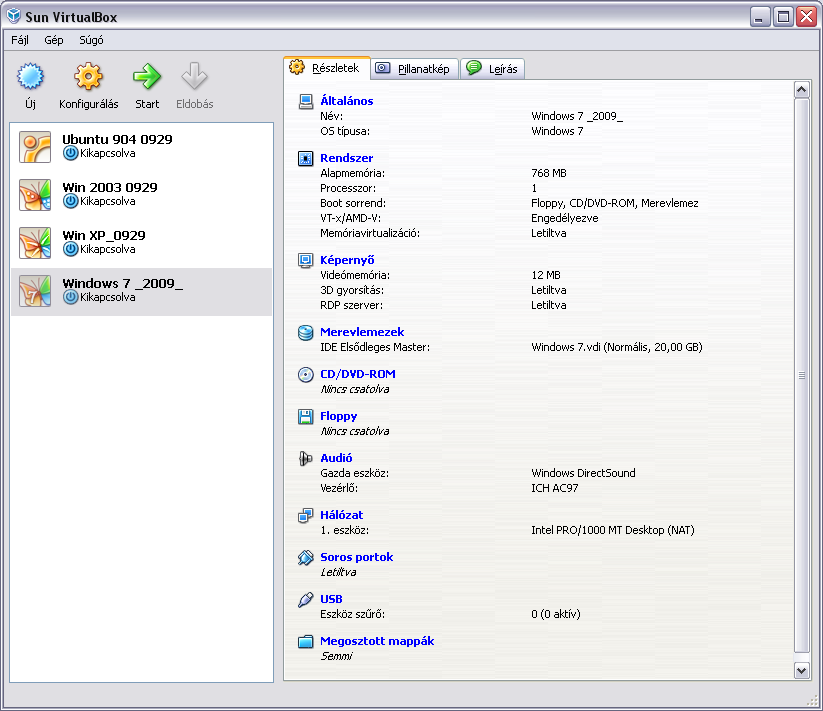Image resolution: width=823 pixels, height=711 pixels.
Task: Click the 'Semmi' shared folders text
Action: (x=336, y=656)
